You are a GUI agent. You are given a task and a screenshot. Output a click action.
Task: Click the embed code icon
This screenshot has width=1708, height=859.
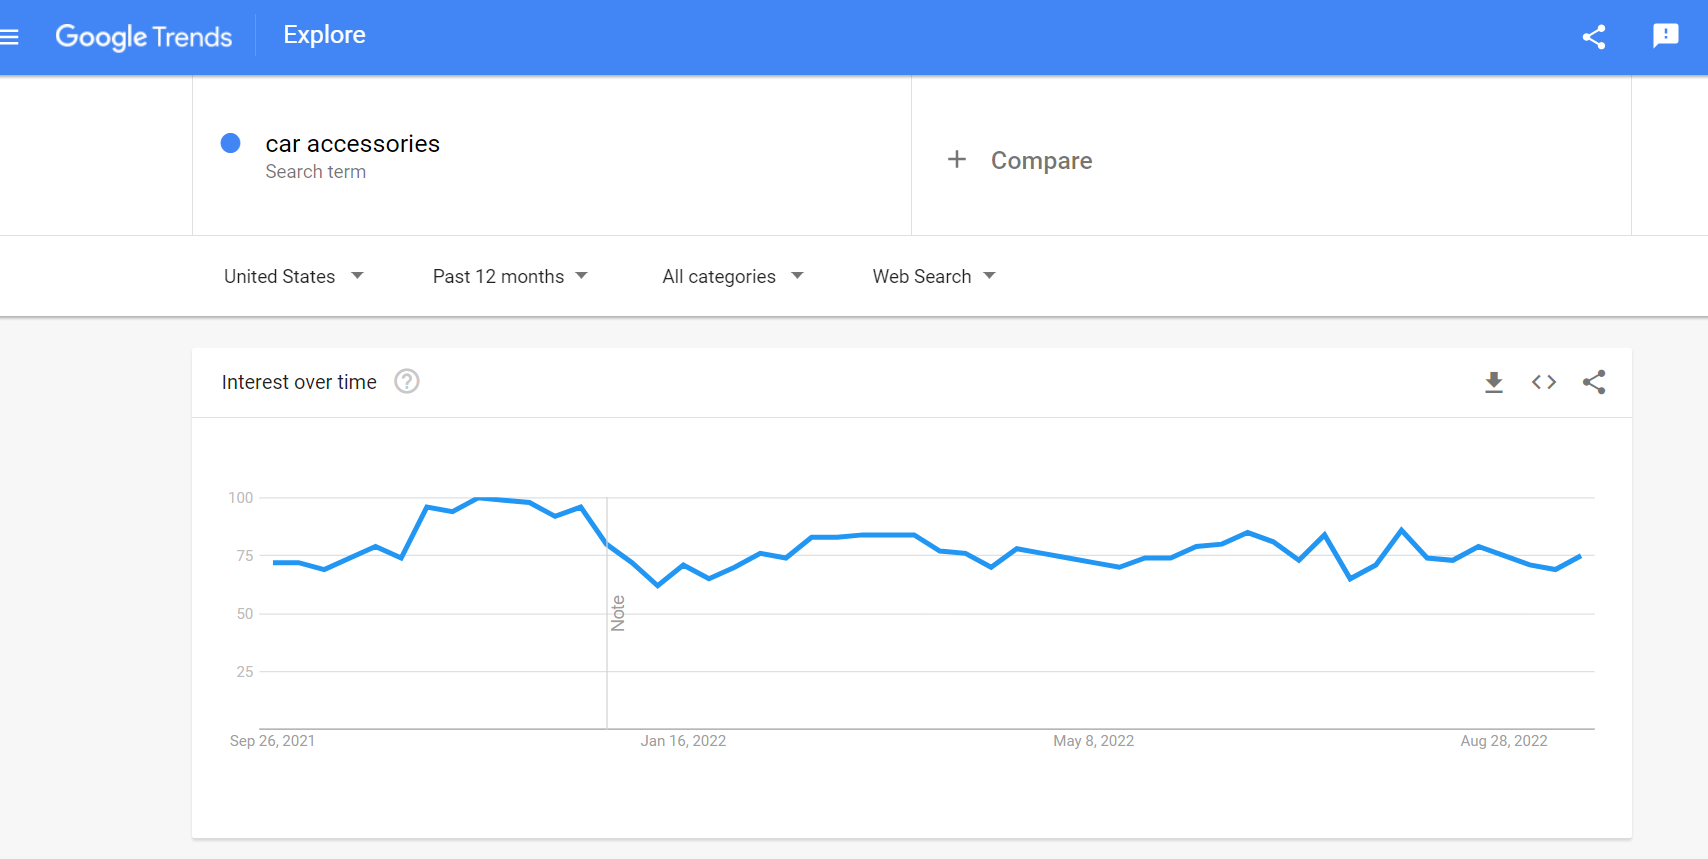point(1543,382)
